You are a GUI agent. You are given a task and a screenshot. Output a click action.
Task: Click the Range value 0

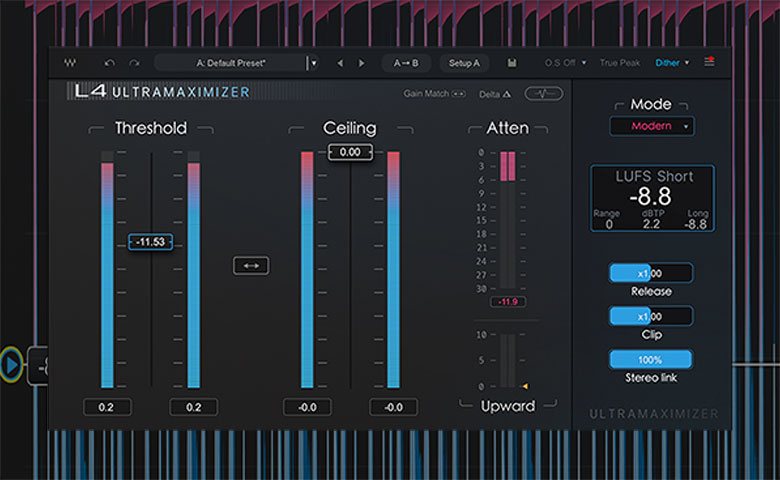click(609, 224)
